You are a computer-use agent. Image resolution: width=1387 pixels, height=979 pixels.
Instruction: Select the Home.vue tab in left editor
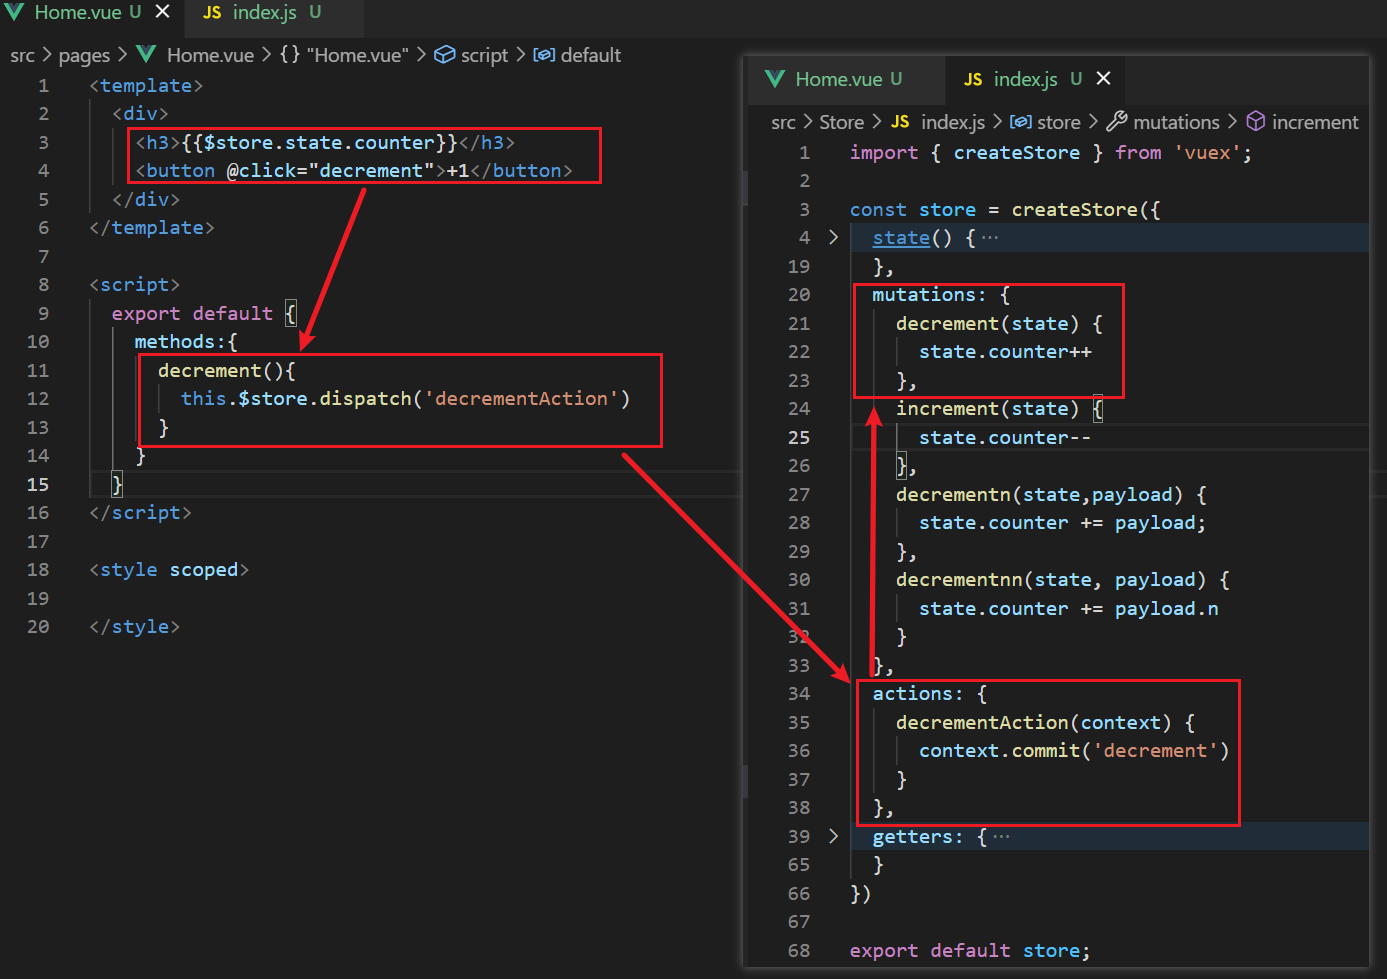pyautogui.click(x=78, y=13)
